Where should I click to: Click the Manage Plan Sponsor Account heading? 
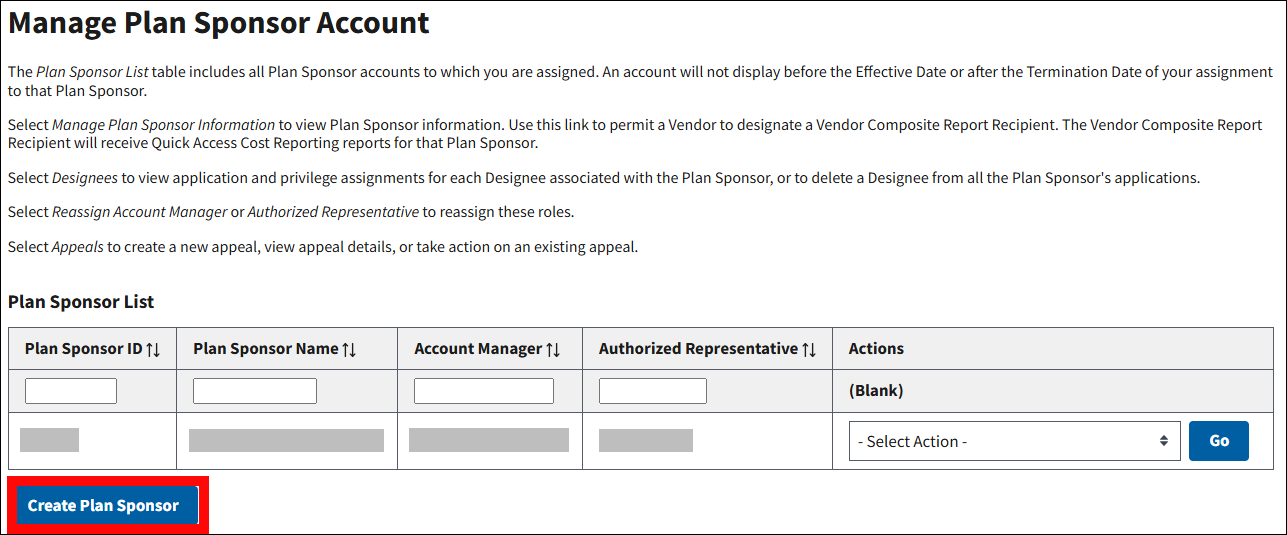pos(219,23)
